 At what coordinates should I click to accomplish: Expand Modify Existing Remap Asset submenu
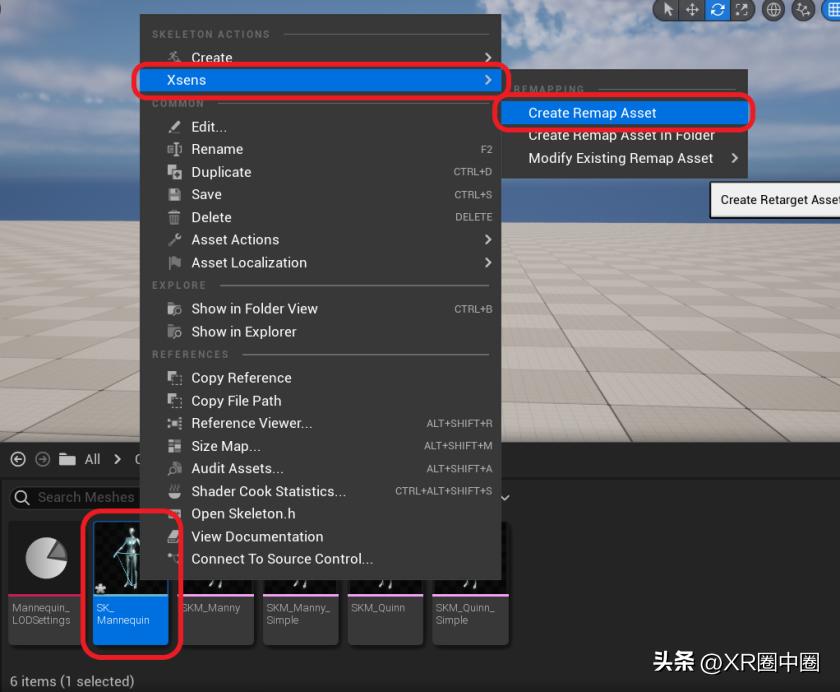(x=624, y=158)
